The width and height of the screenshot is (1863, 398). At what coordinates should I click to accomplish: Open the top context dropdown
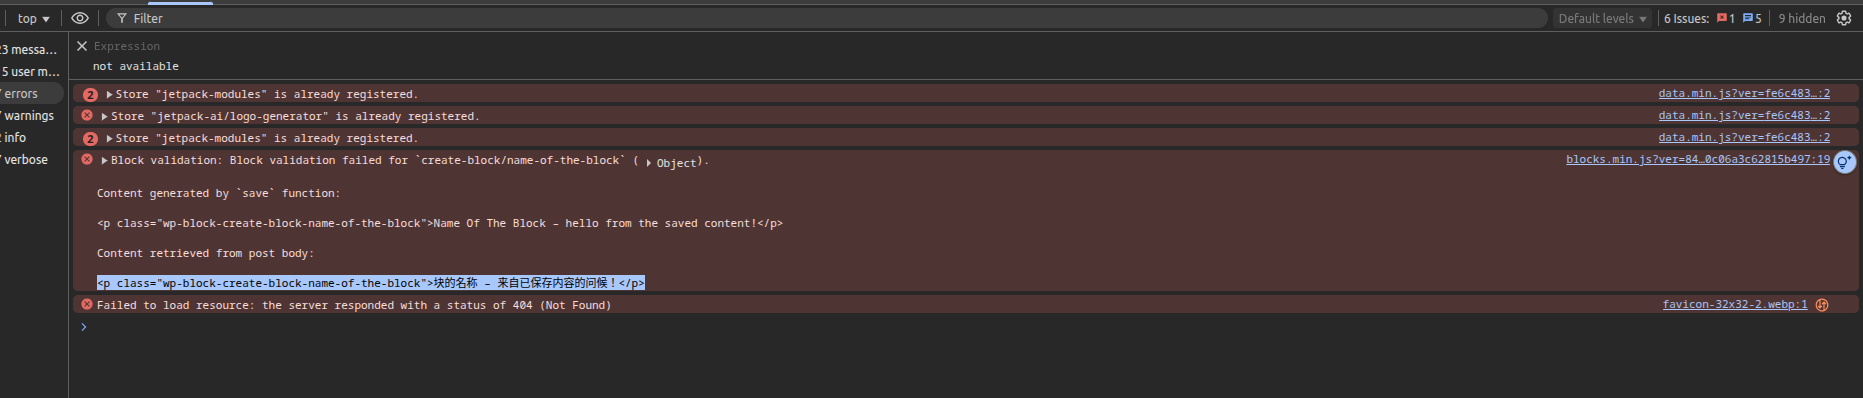pyautogui.click(x=33, y=18)
